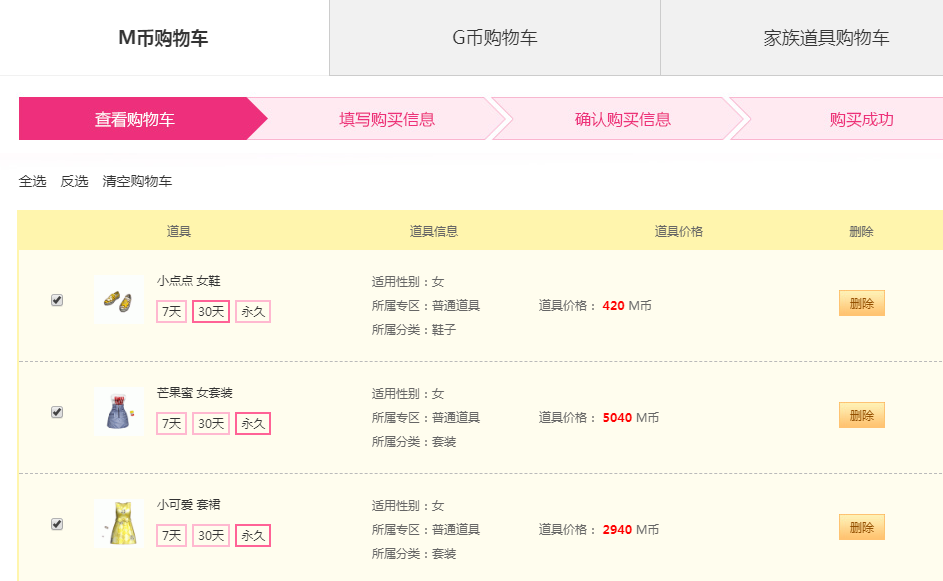943x581 pixels.
Task: Switch to the G币购物车 tab
Action: point(495,38)
